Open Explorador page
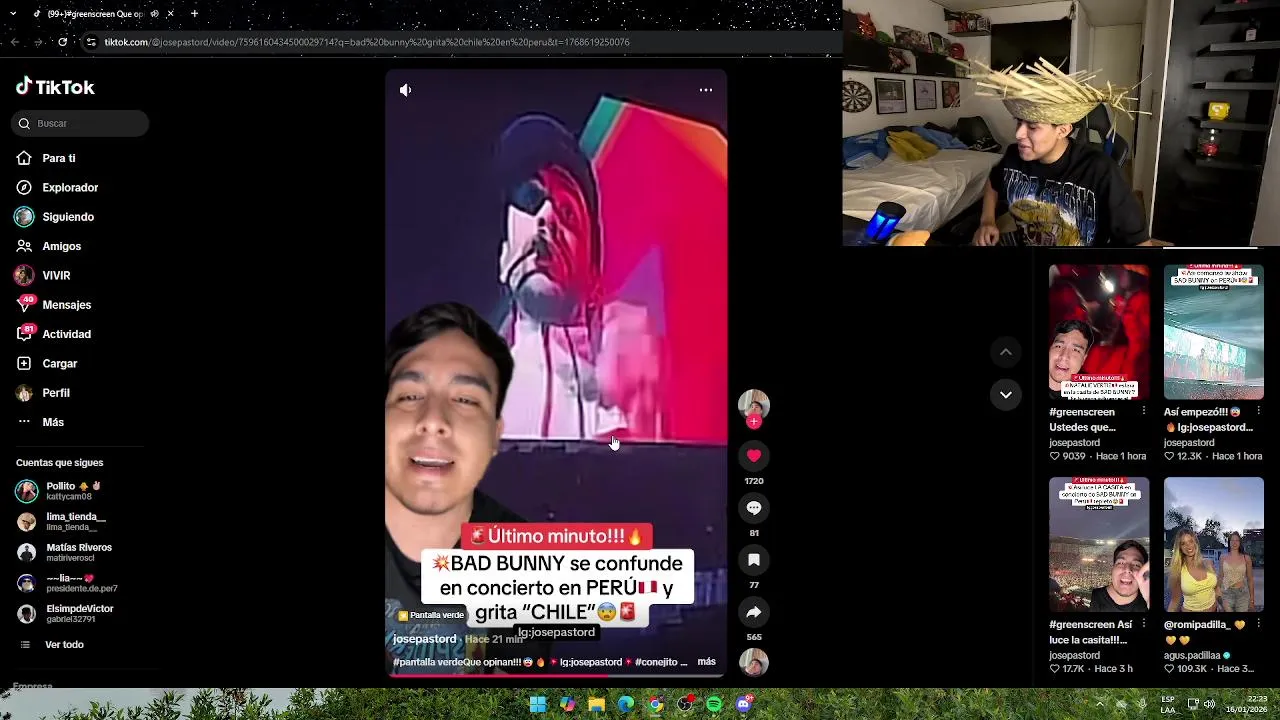Screen dimensions: 1280x720 (57, 187)
